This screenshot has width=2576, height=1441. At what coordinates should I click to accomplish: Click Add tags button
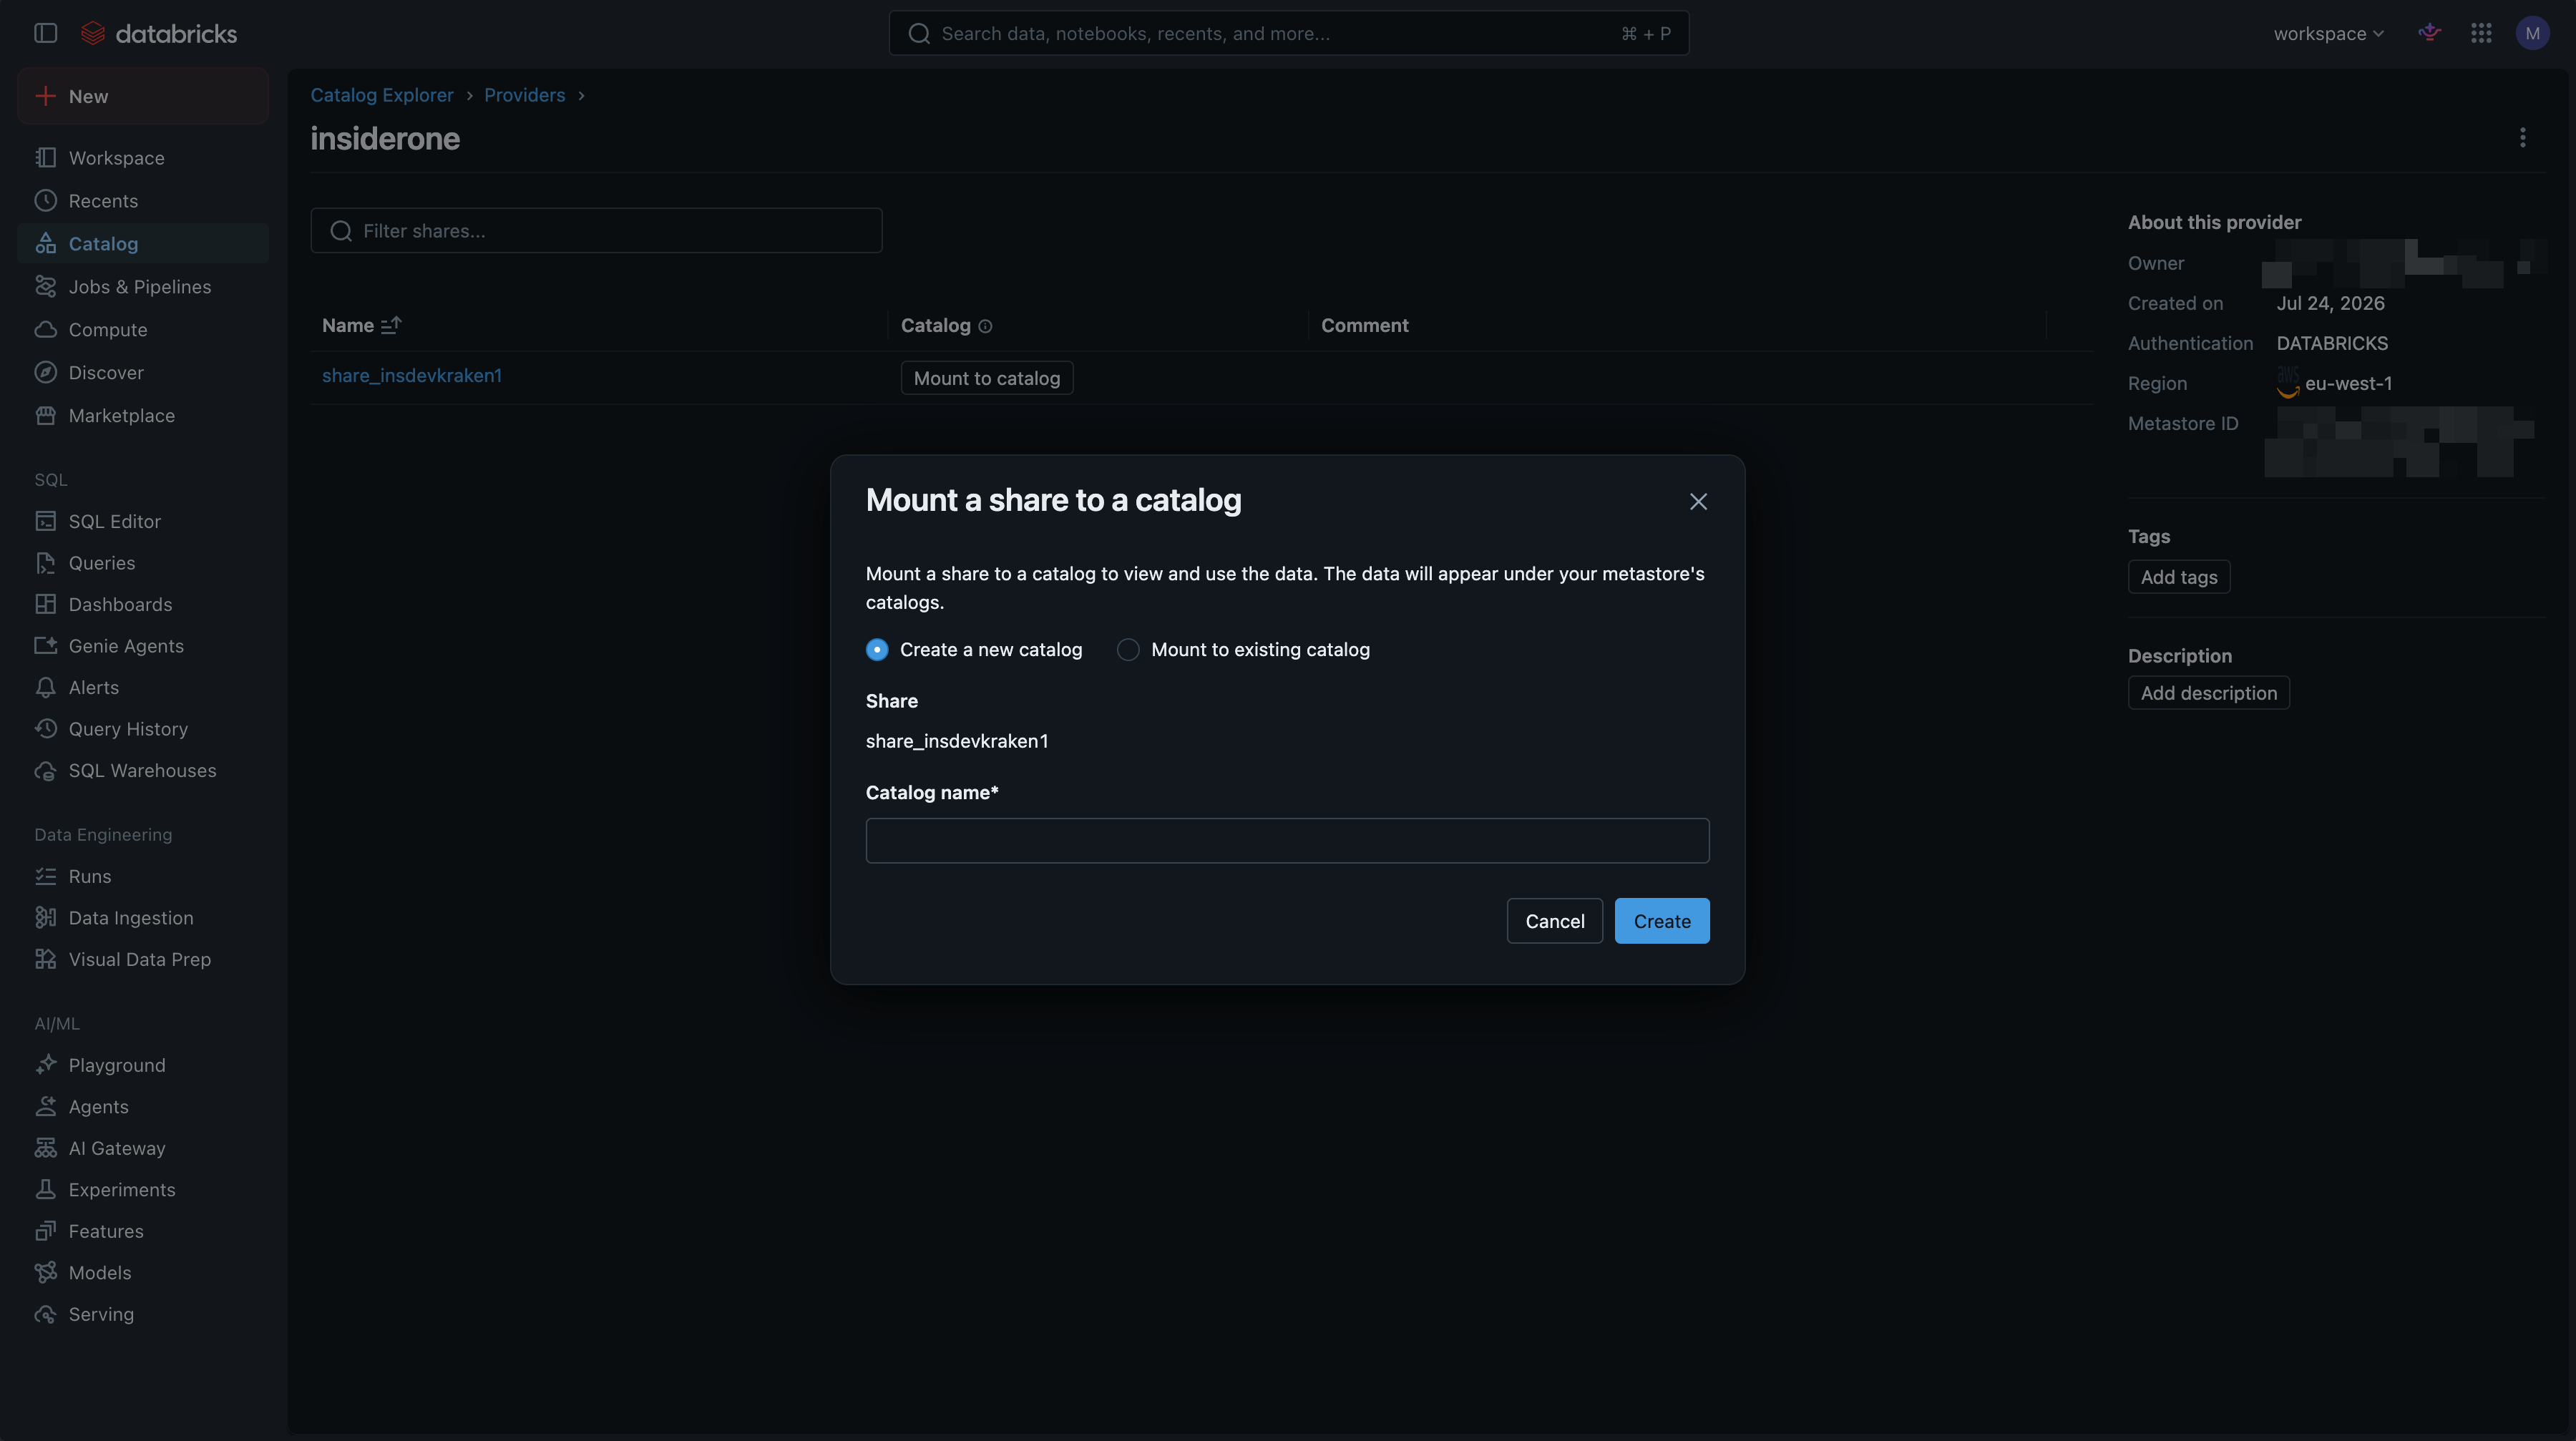(x=2178, y=577)
